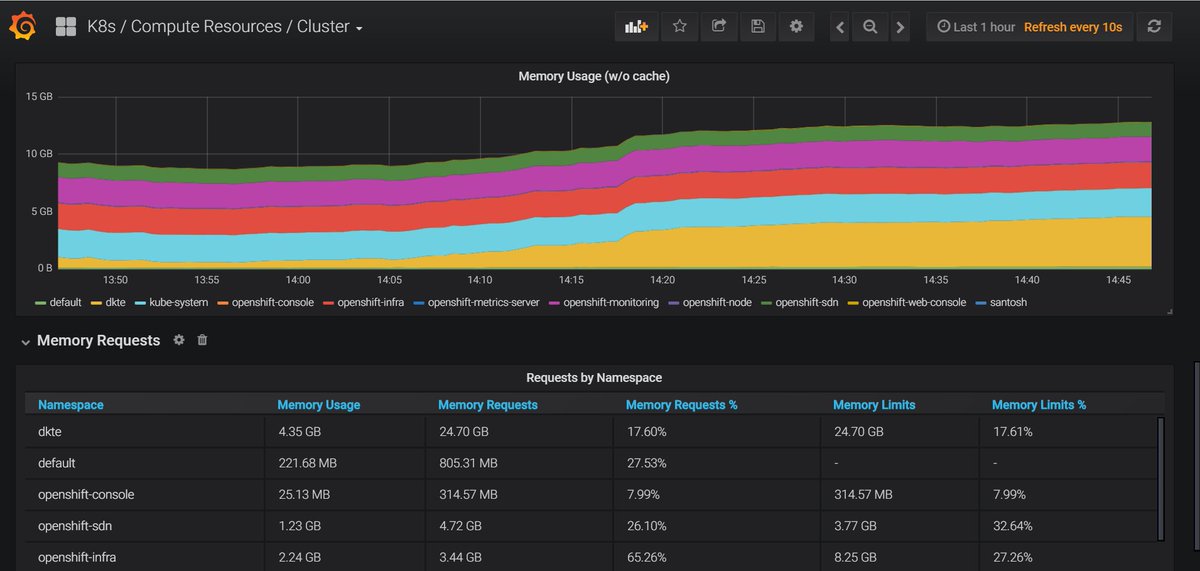Sort by the Memory Requests column header
This screenshot has height=571, width=1200.
pyautogui.click(x=488, y=405)
